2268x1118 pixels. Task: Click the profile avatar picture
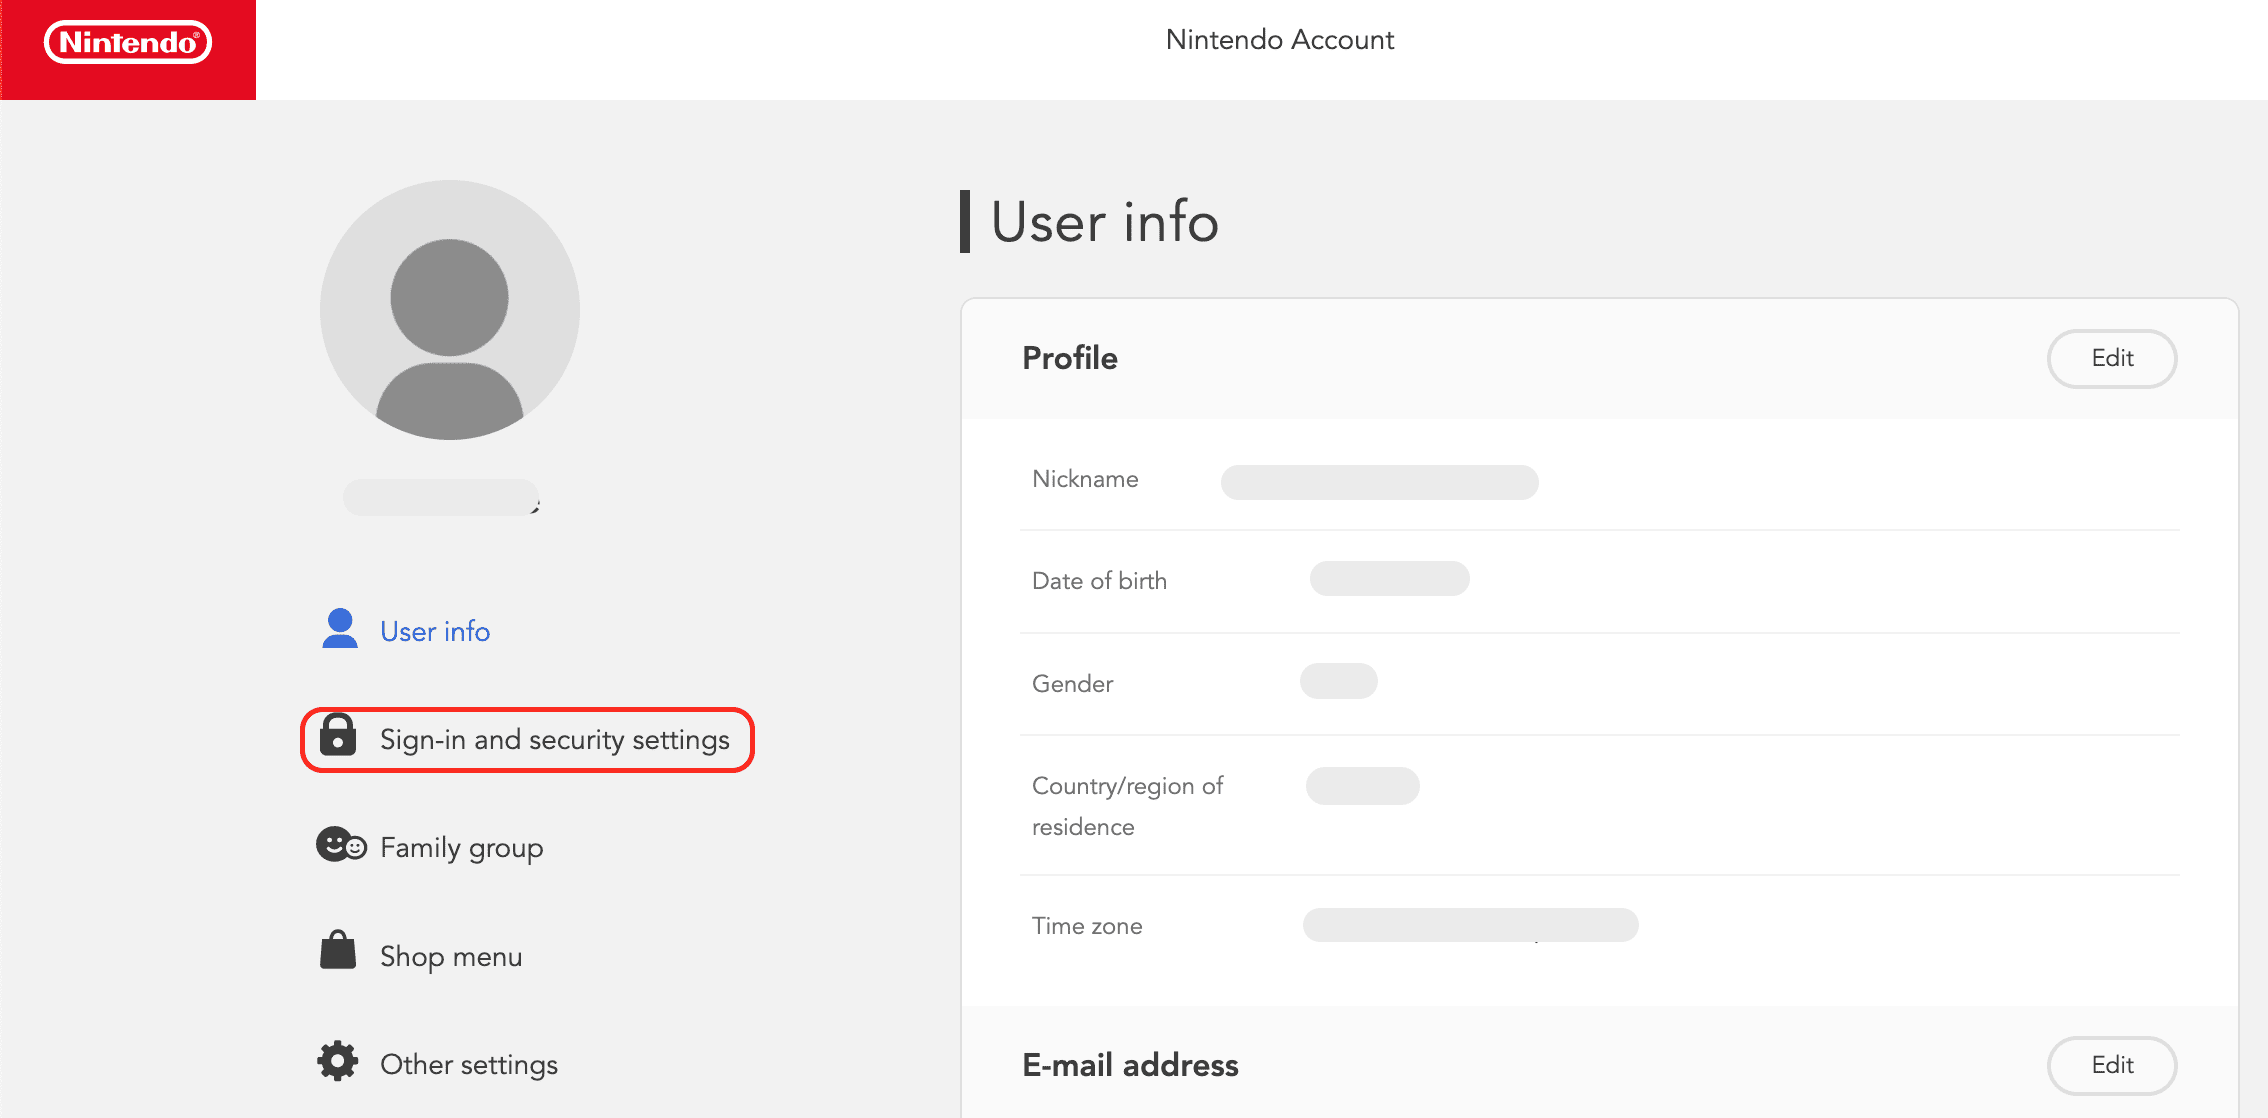449,310
